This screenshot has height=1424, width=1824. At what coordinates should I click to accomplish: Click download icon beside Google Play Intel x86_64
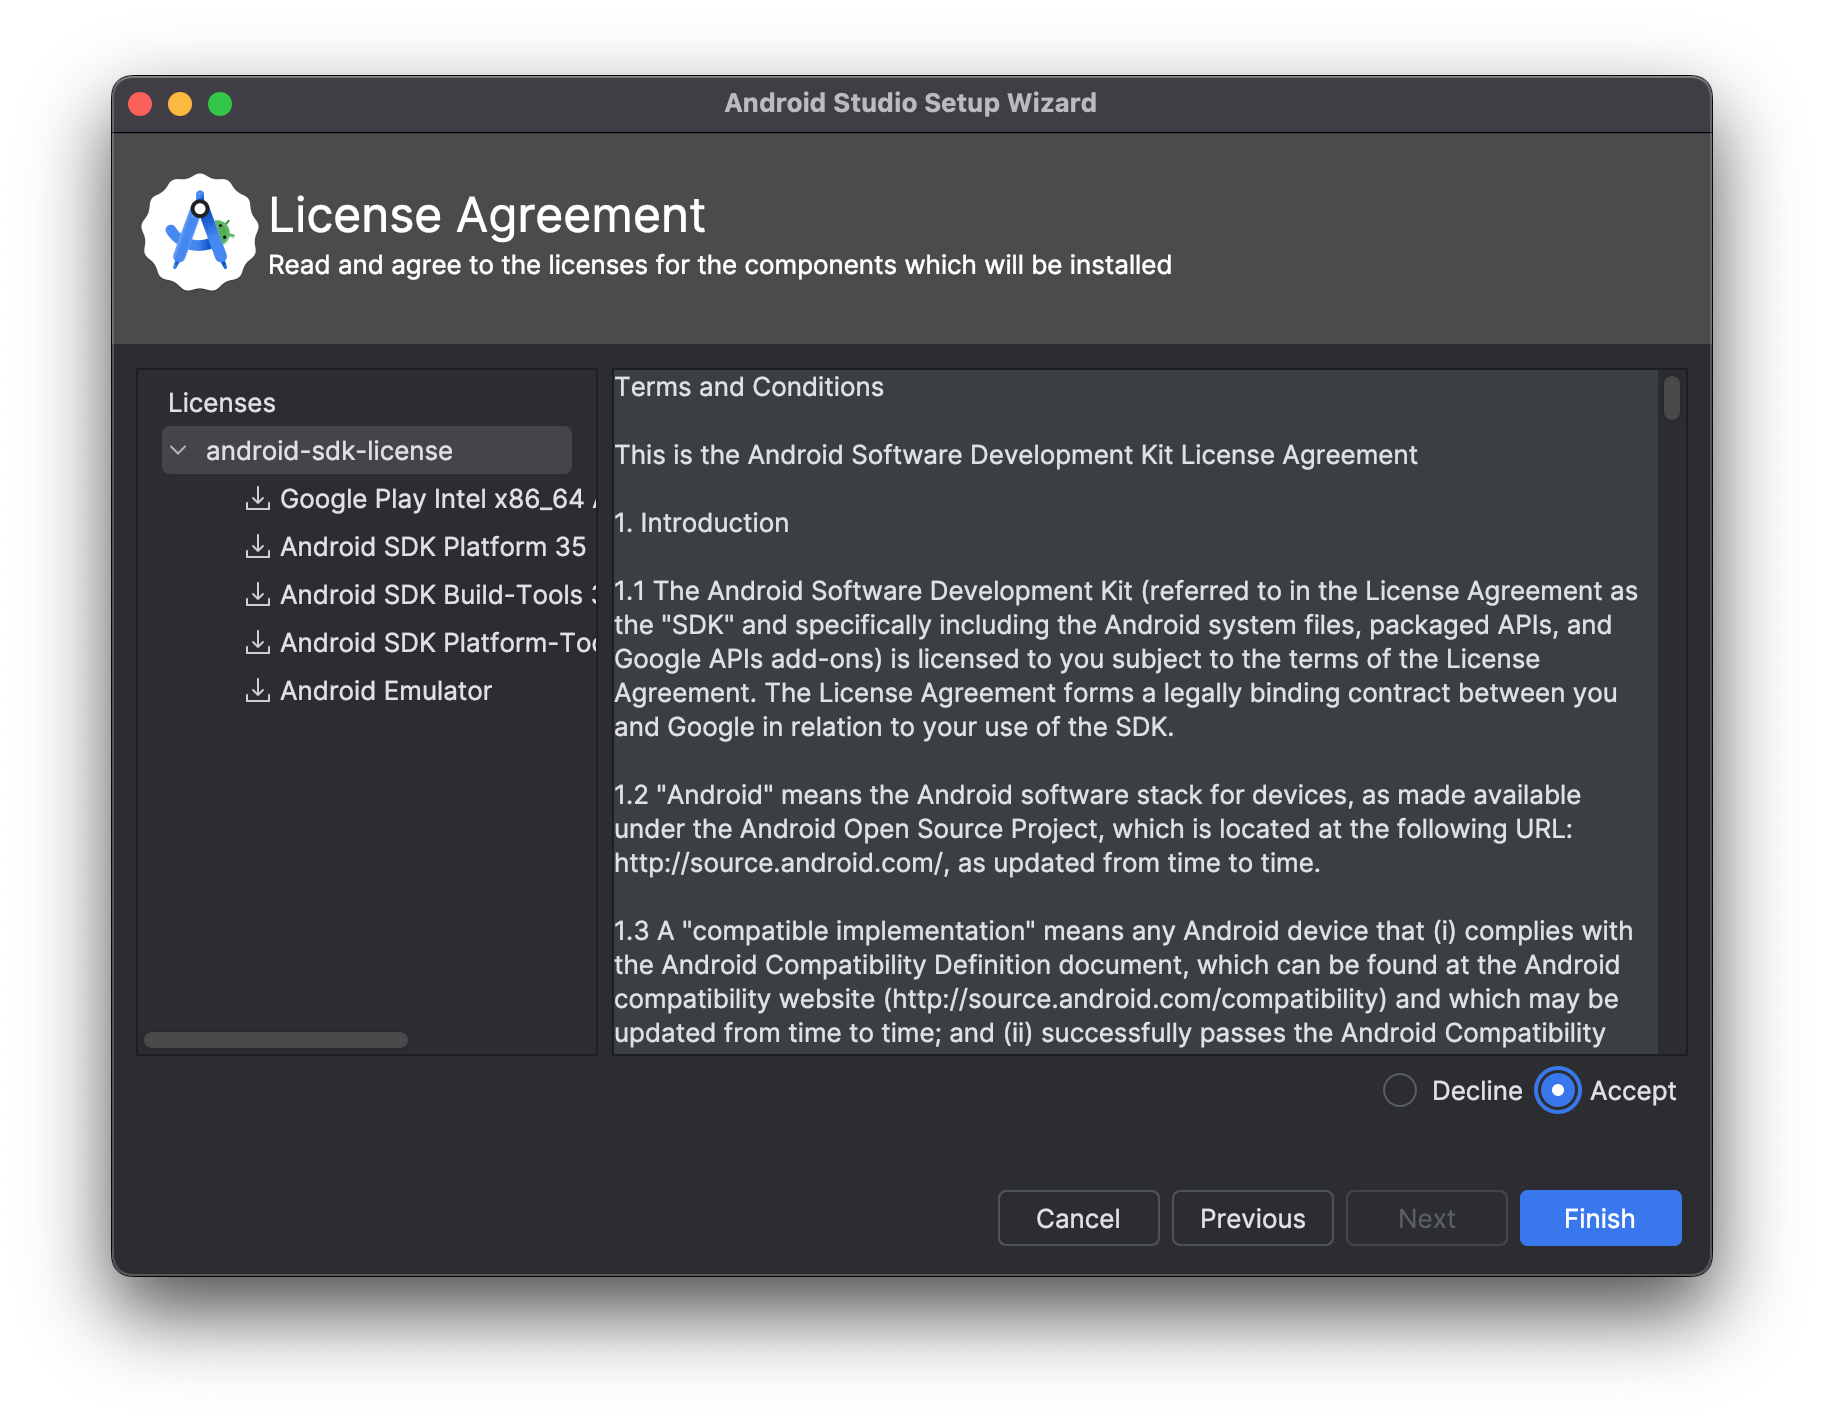point(258,498)
